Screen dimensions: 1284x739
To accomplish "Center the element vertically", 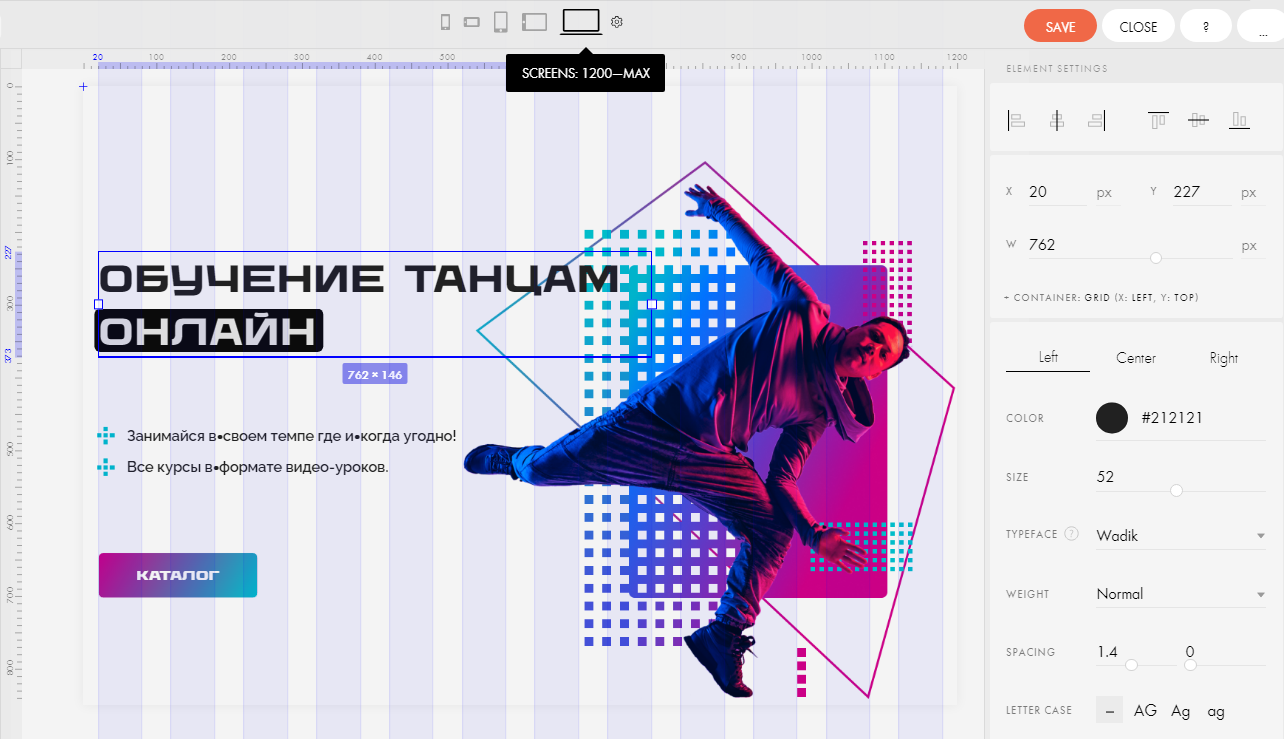I will point(1198,121).
